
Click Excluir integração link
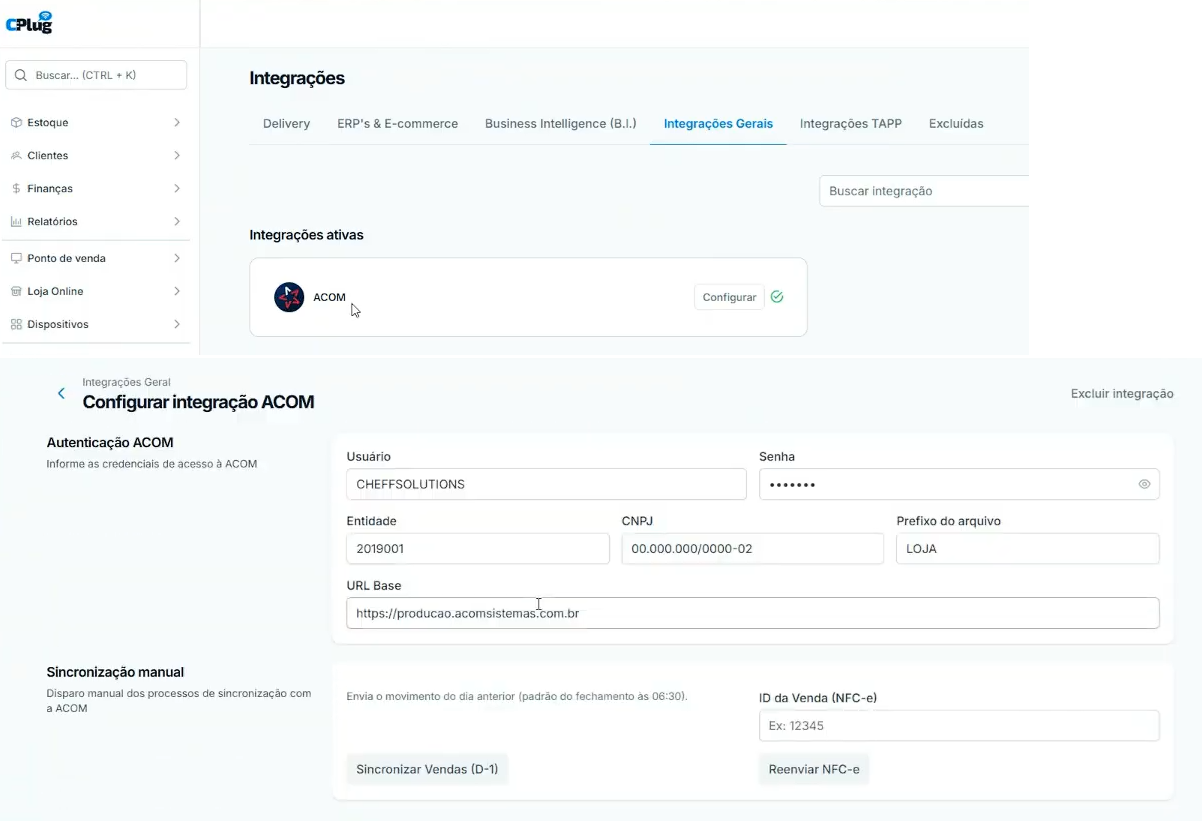tap(1122, 394)
